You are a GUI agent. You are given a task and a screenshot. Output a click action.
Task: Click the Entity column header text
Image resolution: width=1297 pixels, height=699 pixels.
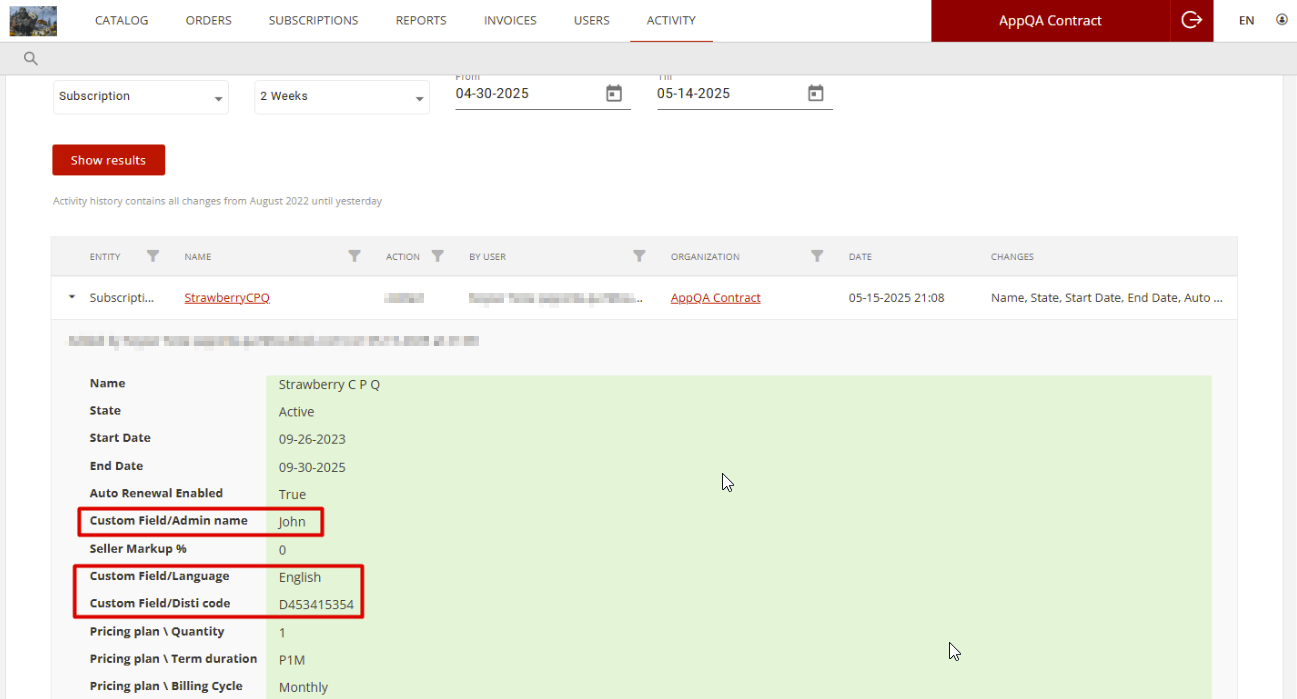click(105, 257)
